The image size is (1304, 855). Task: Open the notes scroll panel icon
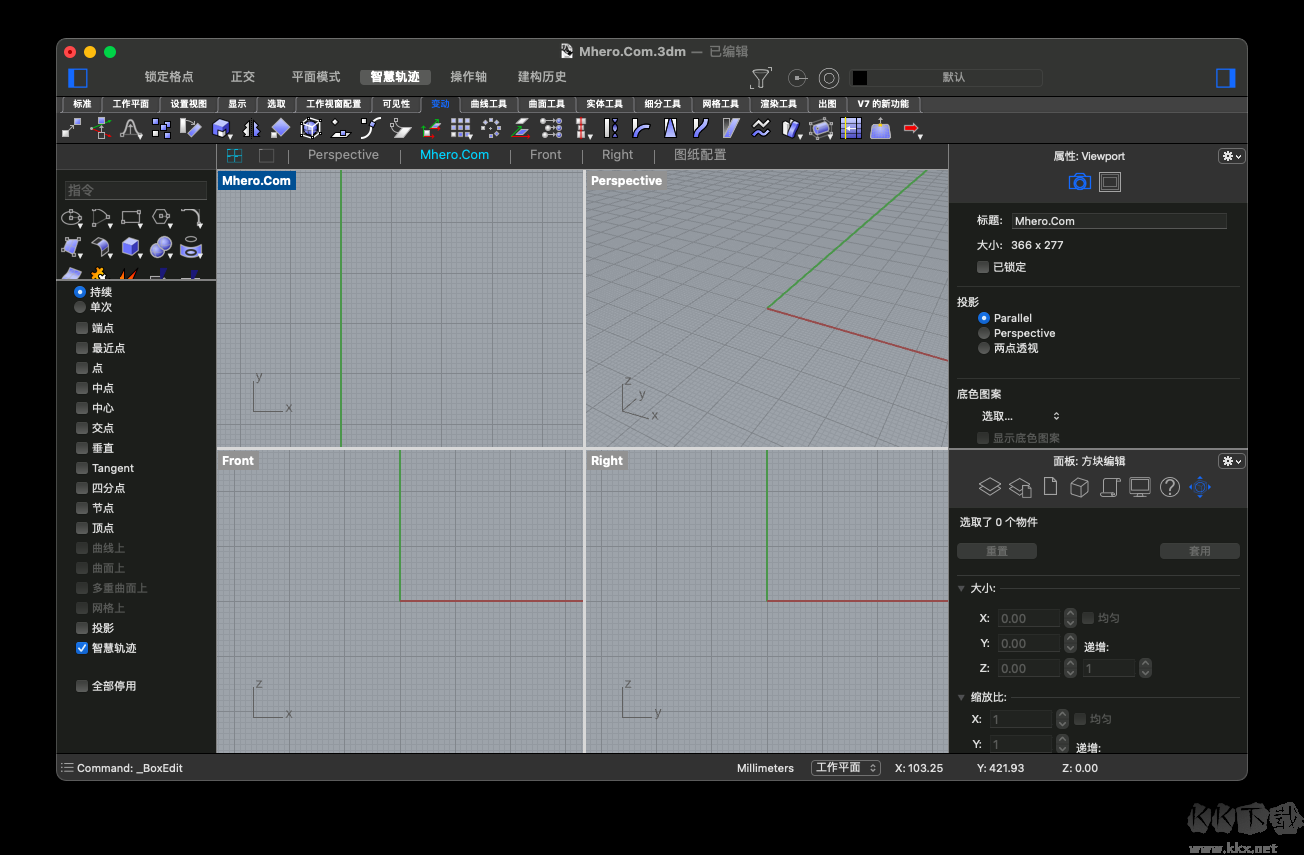point(1109,487)
